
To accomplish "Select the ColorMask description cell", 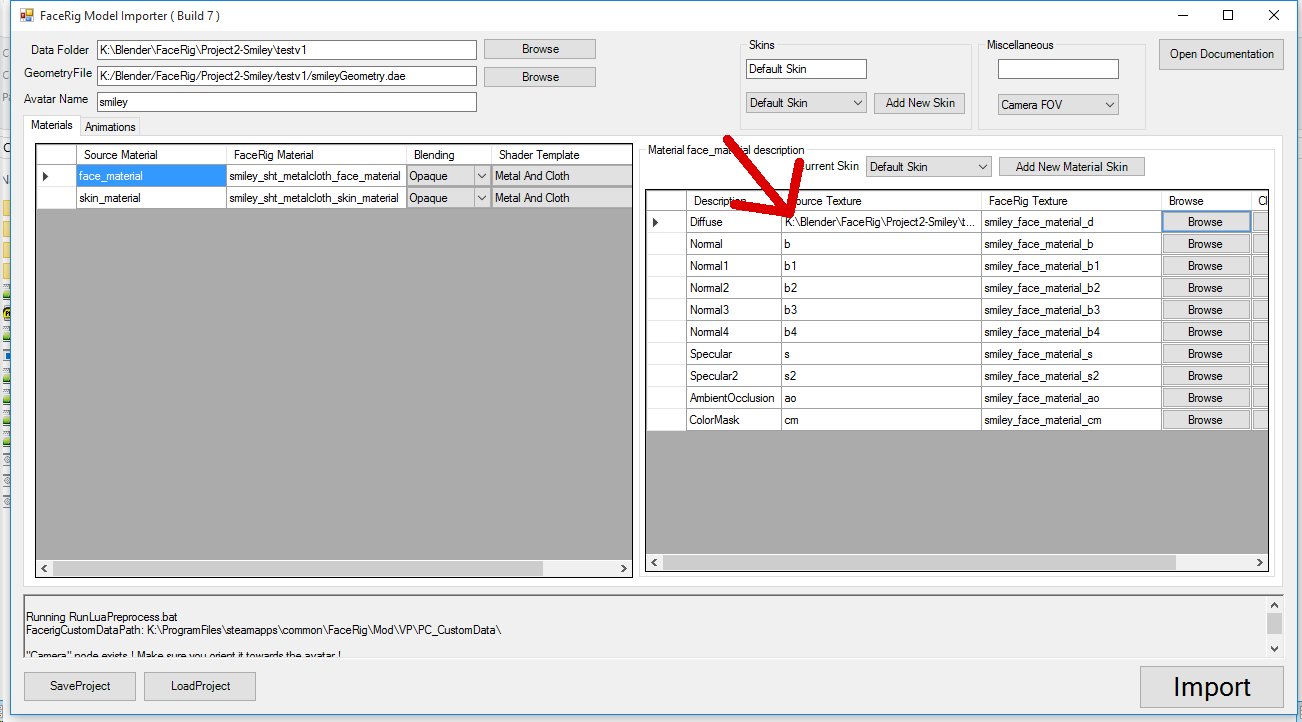I will point(734,420).
